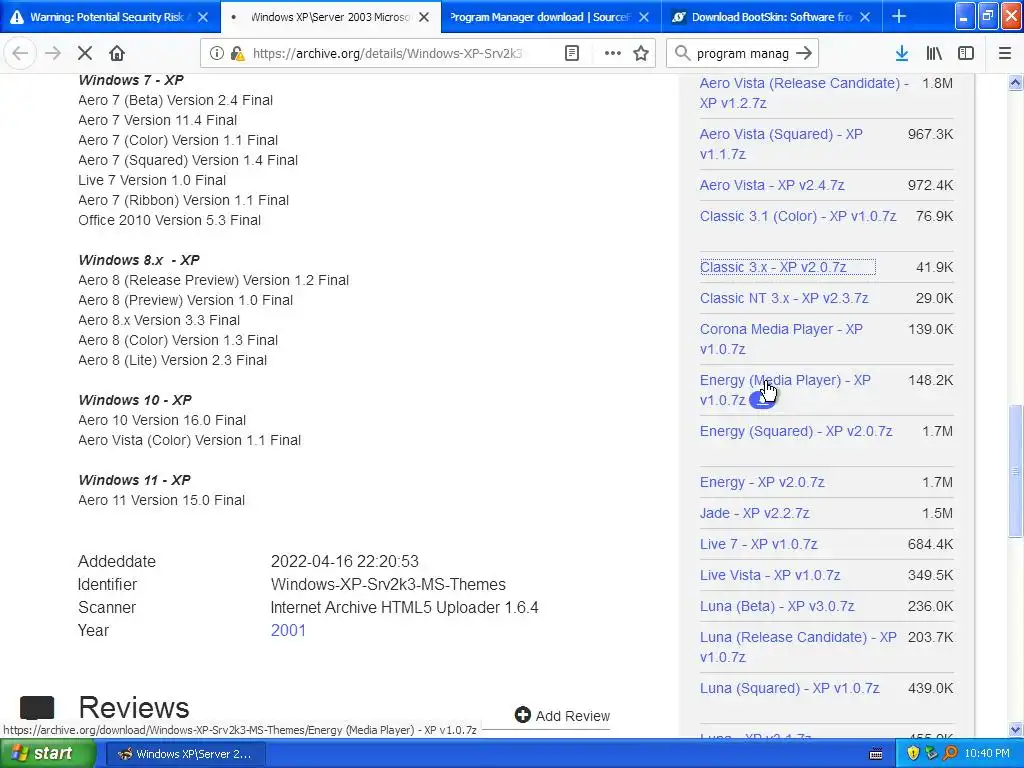Image resolution: width=1024 pixels, height=768 pixels.
Task: Download Corona Media Player - XP v1.0.7z
Action: pos(781,339)
